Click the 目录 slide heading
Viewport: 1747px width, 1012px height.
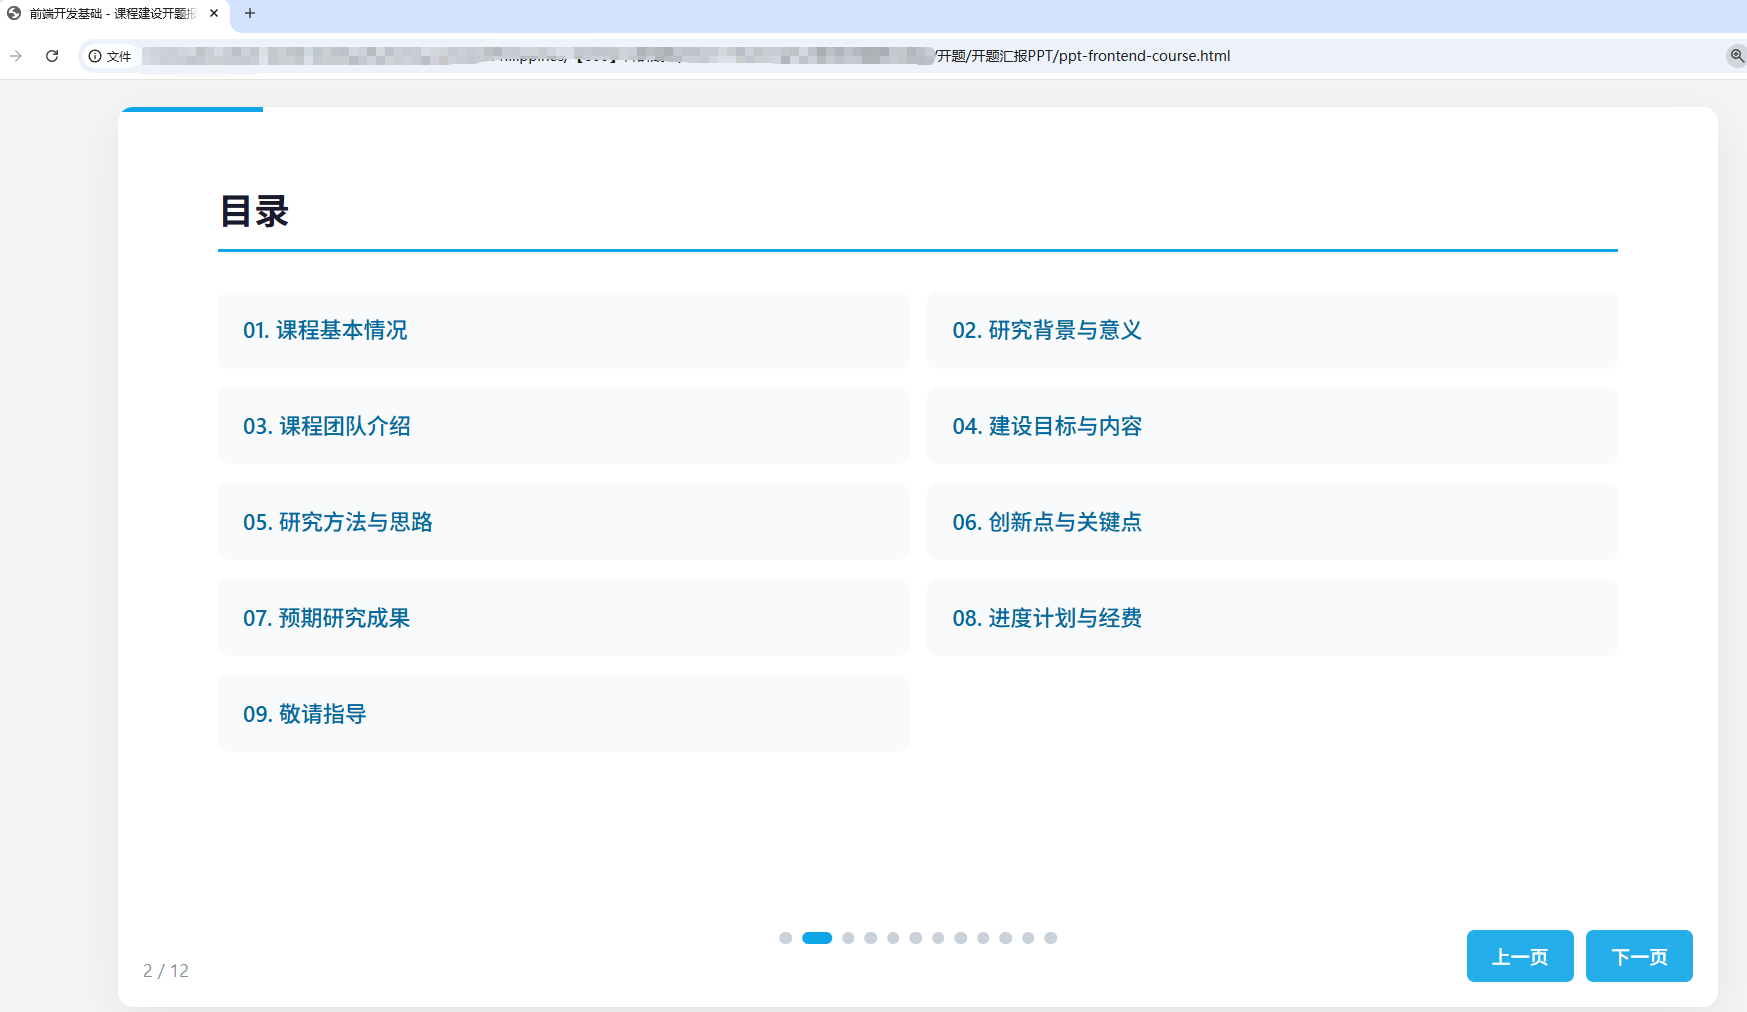pyautogui.click(x=255, y=212)
